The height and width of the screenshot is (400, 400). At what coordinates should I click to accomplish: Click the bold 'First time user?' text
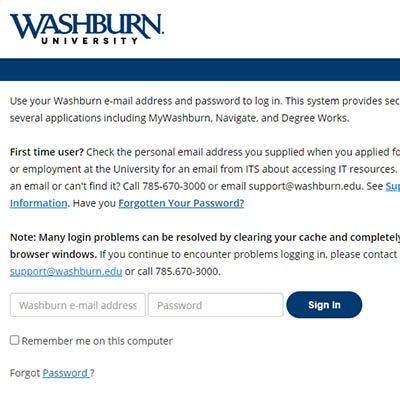tap(47, 152)
